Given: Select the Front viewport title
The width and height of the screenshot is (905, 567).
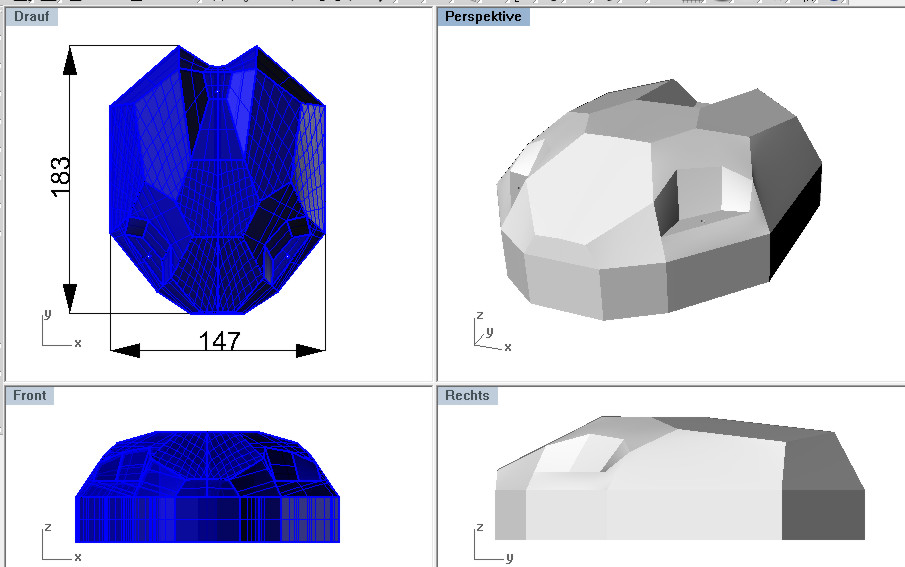Looking at the screenshot, I should pyautogui.click(x=30, y=396).
